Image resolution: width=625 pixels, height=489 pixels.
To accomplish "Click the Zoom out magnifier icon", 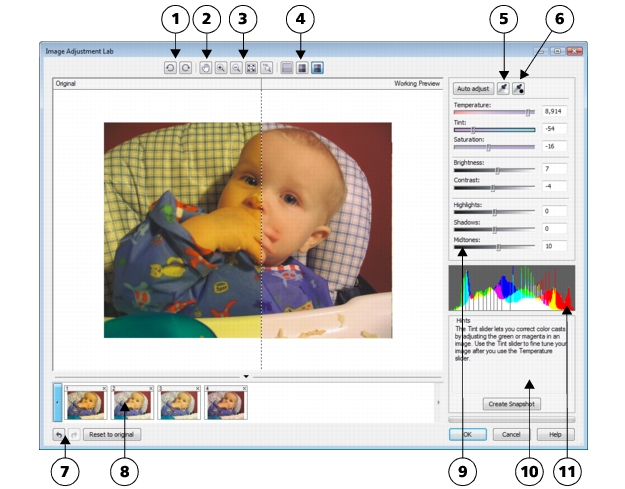I will coord(235,68).
